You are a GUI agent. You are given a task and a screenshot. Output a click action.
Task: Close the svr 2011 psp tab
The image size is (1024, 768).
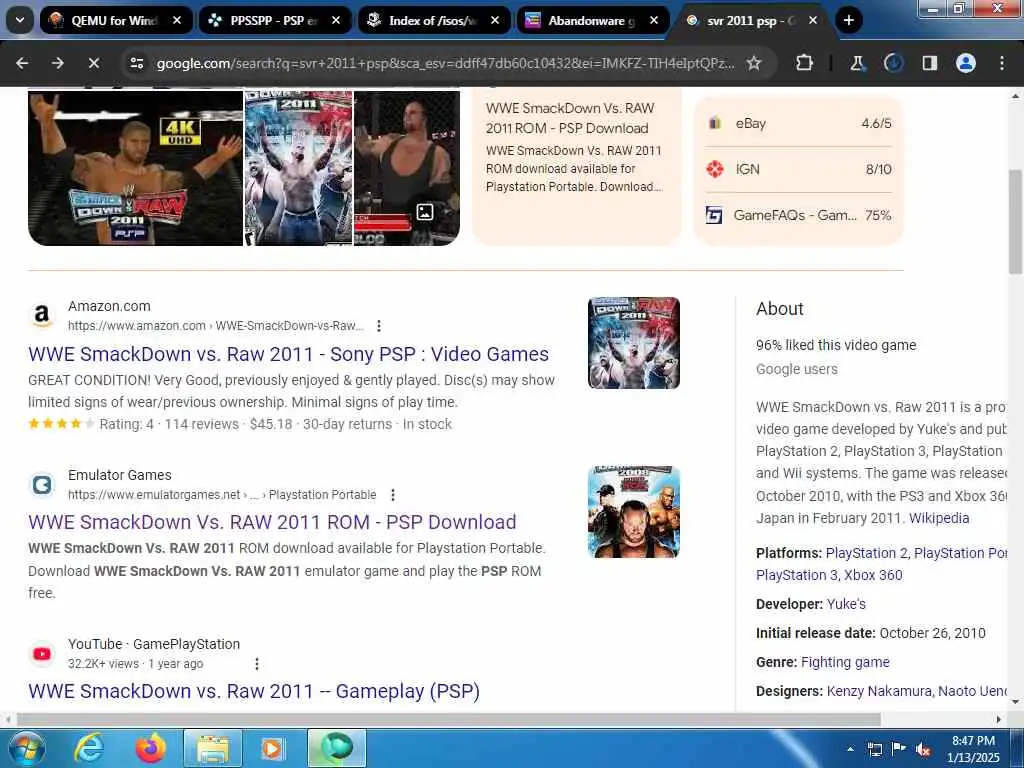(x=813, y=21)
